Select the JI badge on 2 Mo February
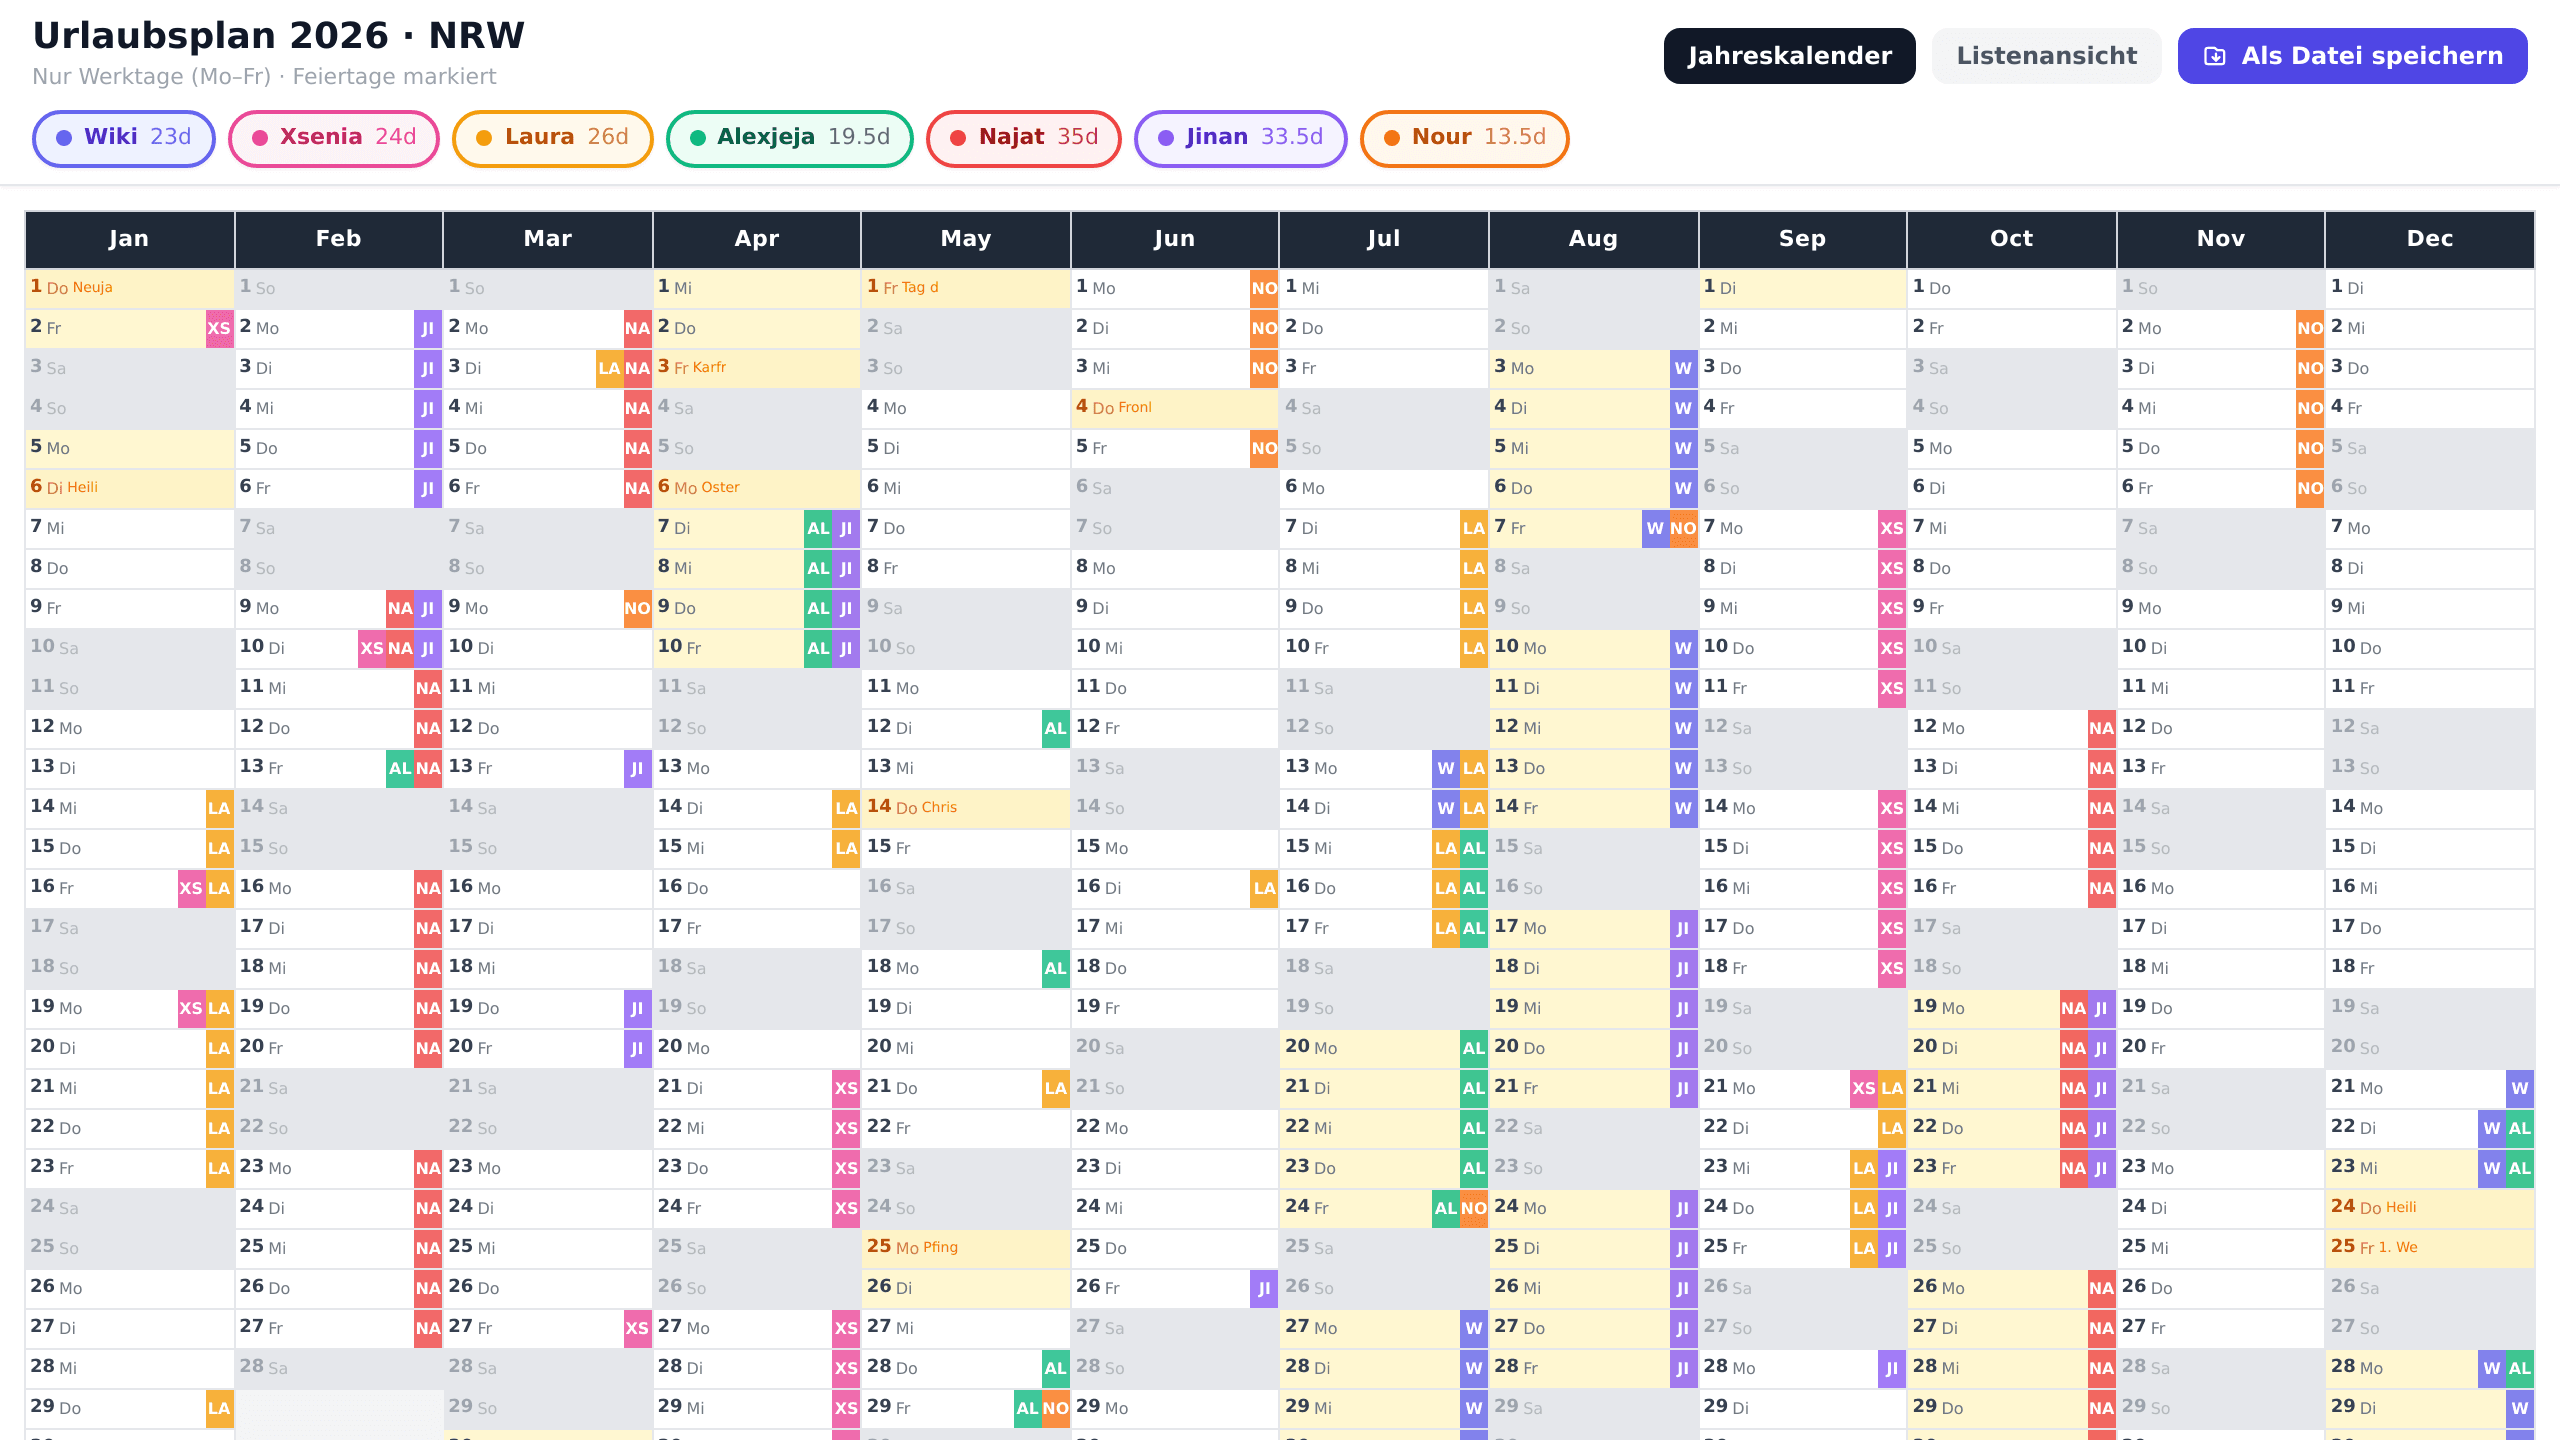The image size is (2560, 1440). coord(428,328)
